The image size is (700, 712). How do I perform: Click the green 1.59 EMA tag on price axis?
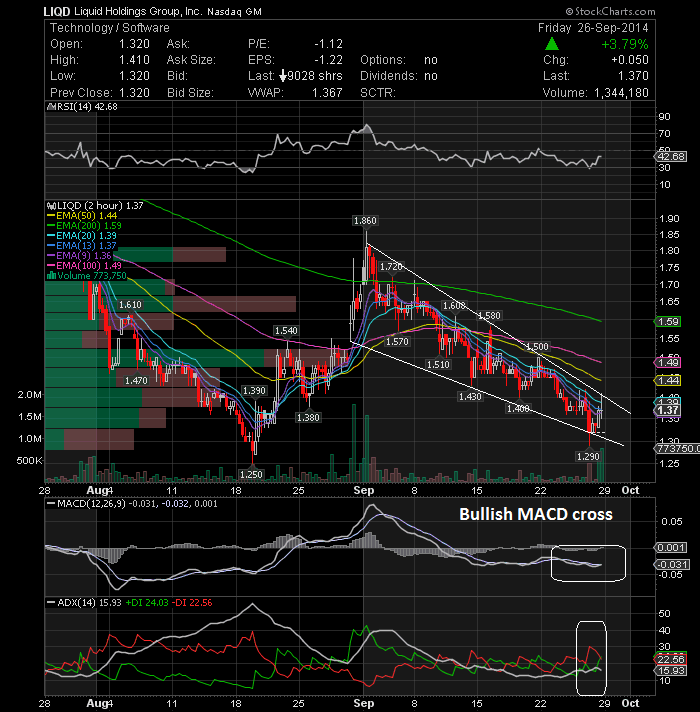point(667,321)
